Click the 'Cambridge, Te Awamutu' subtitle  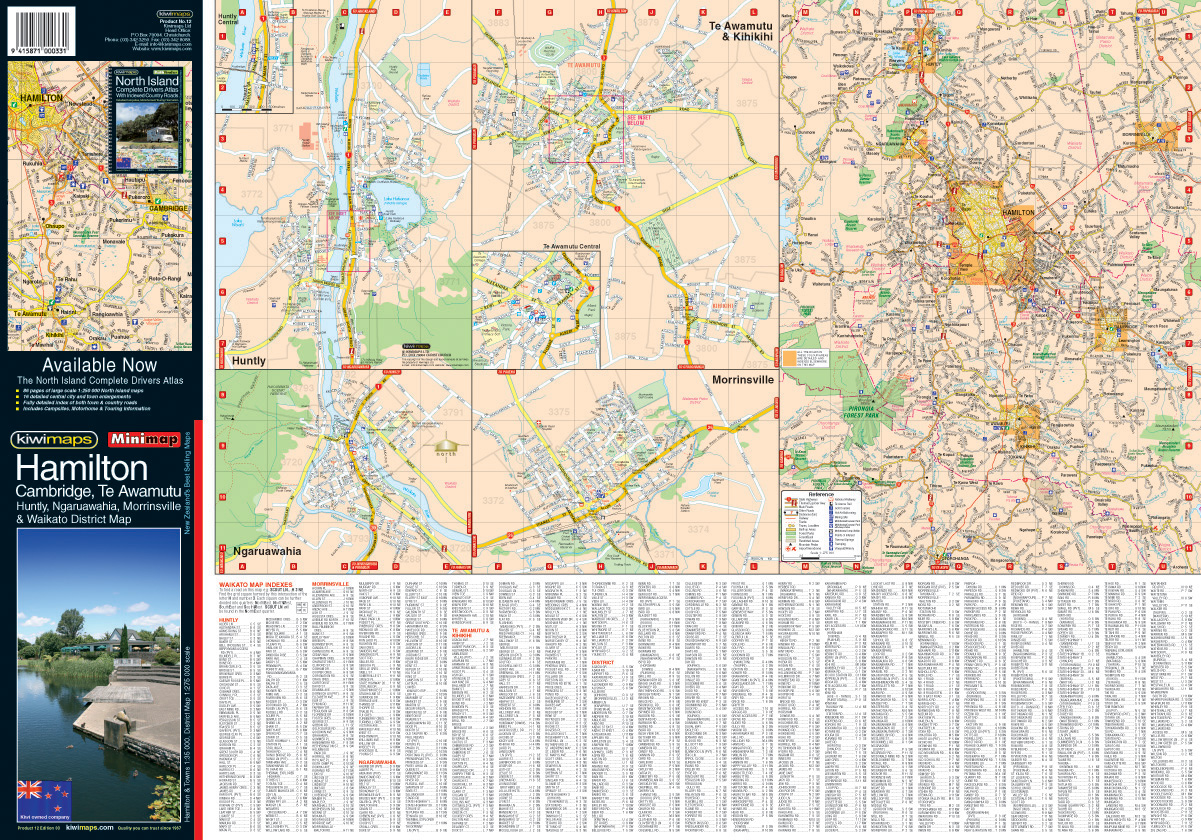(x=98, y=493)
